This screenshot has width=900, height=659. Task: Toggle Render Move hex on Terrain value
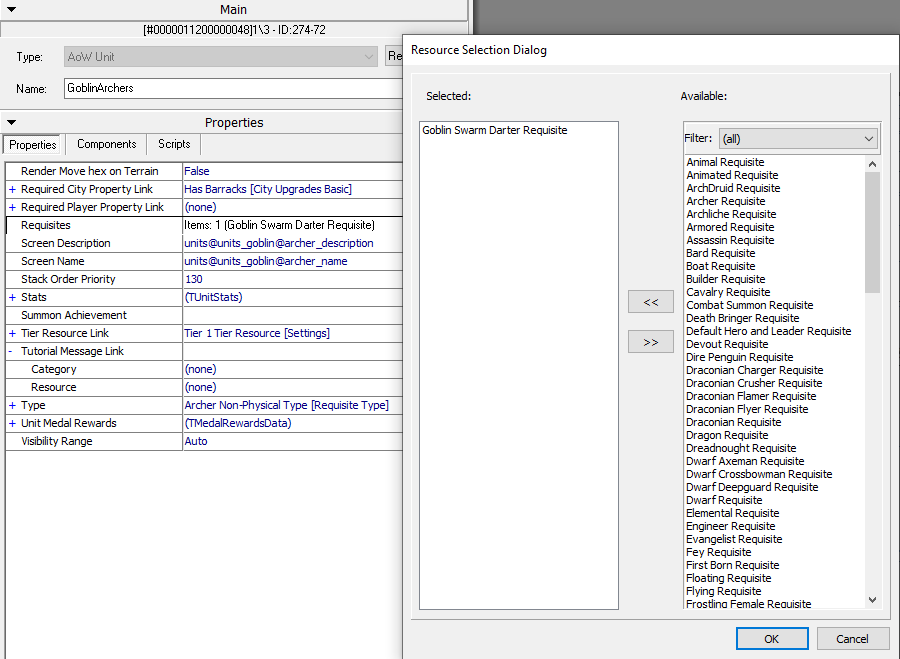pos(196,171)
